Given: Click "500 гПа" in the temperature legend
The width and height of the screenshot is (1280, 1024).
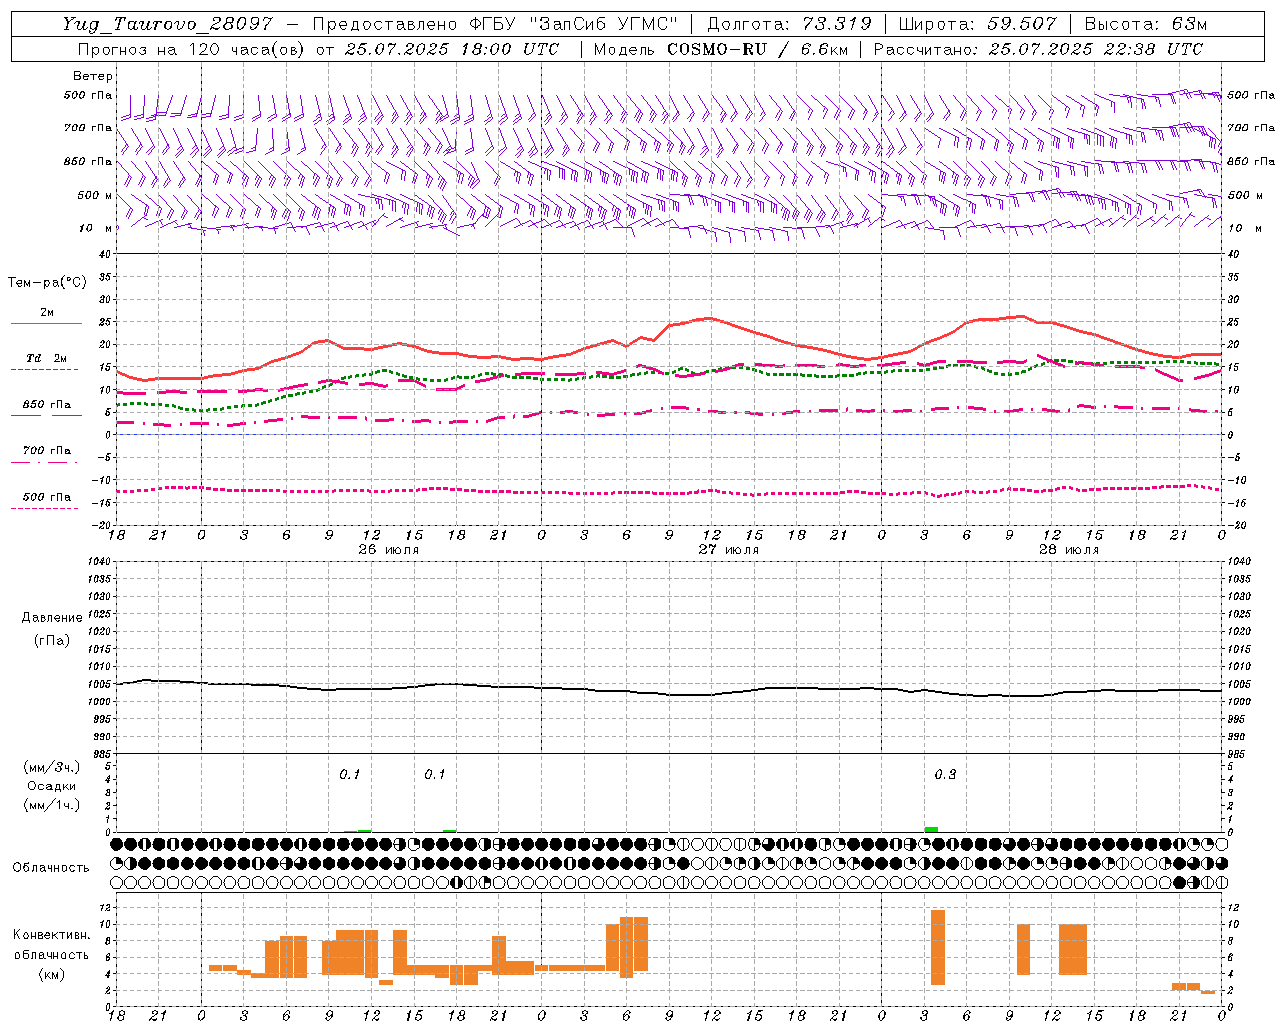Looking at the screenshot, I should click(47, 496).
